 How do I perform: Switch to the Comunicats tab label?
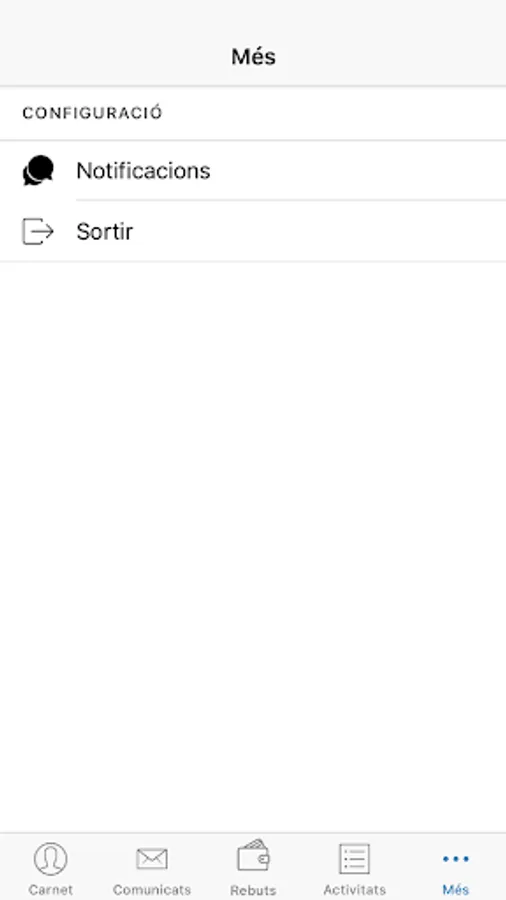(152, 890)
